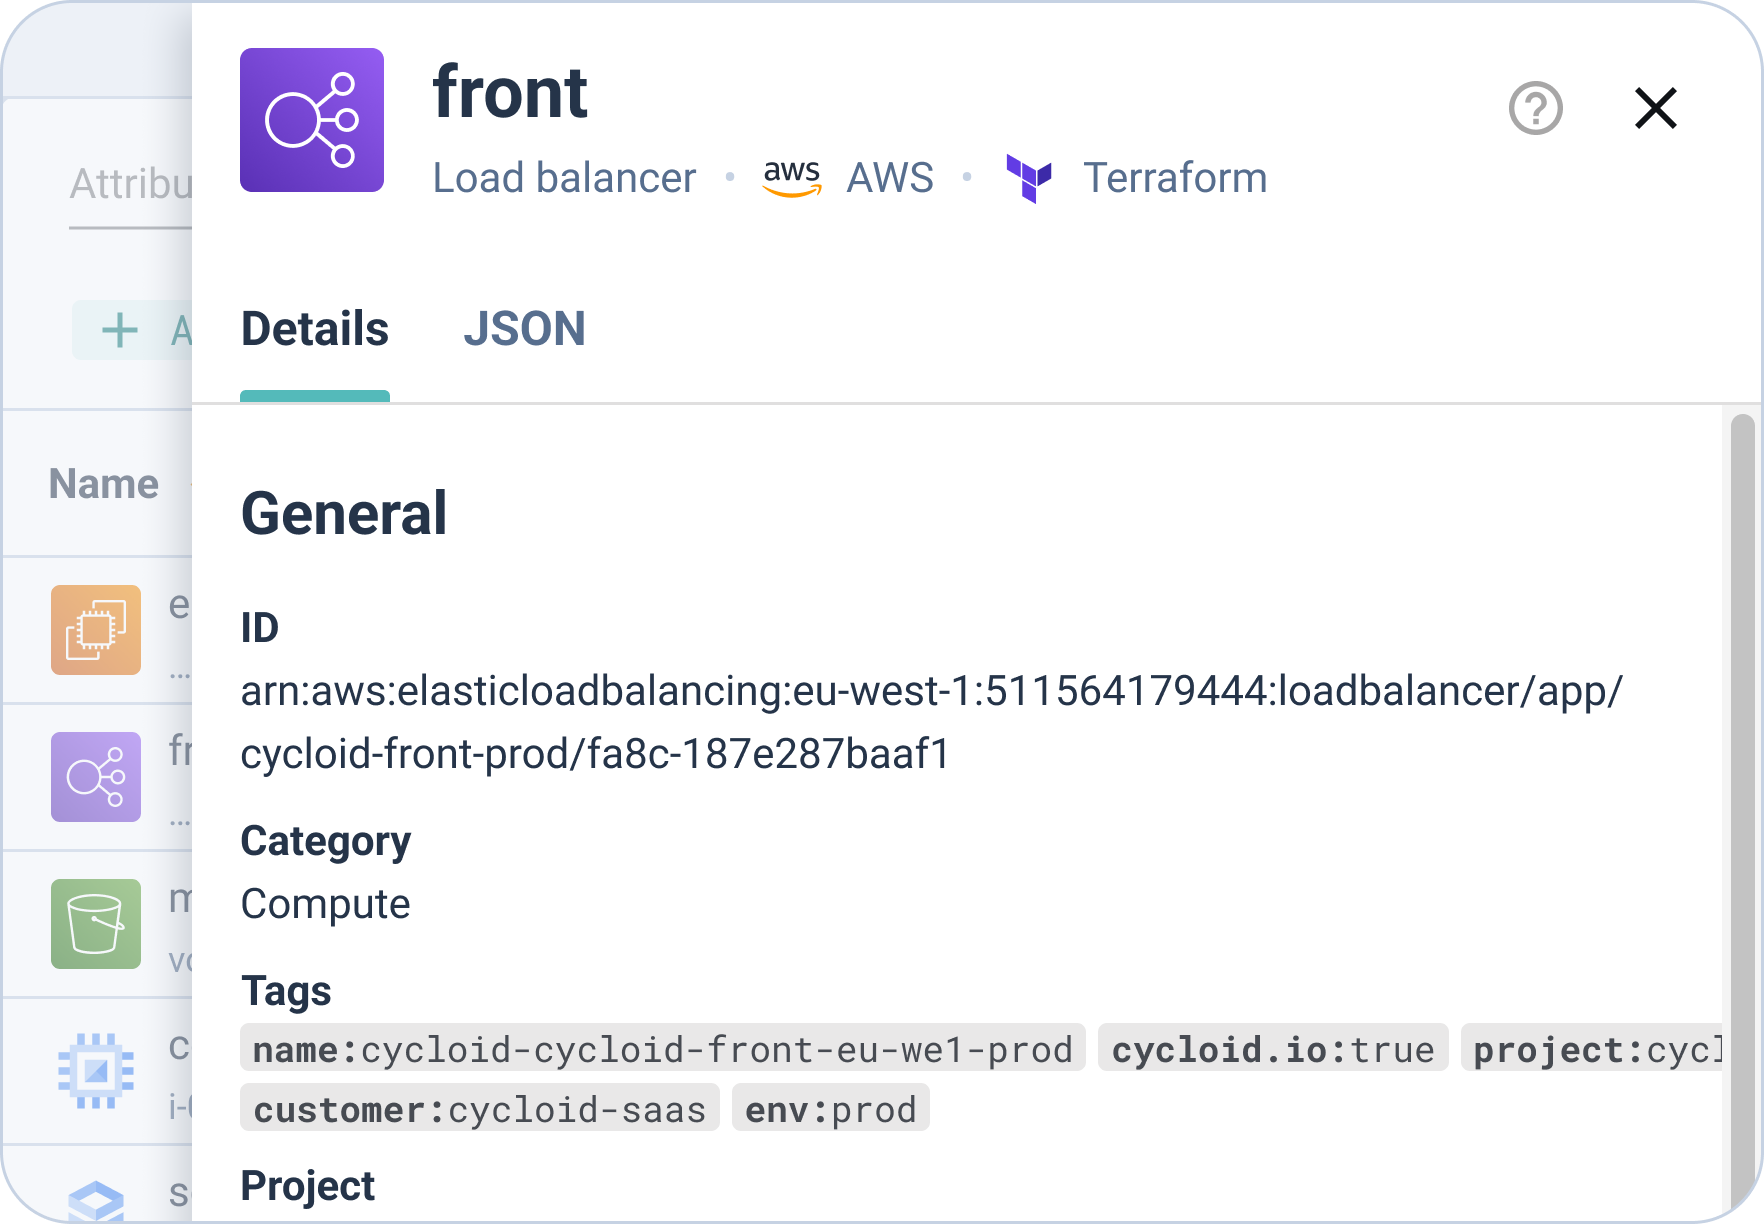
Task: Click the env:prod tag
Action: (830, 1108)
